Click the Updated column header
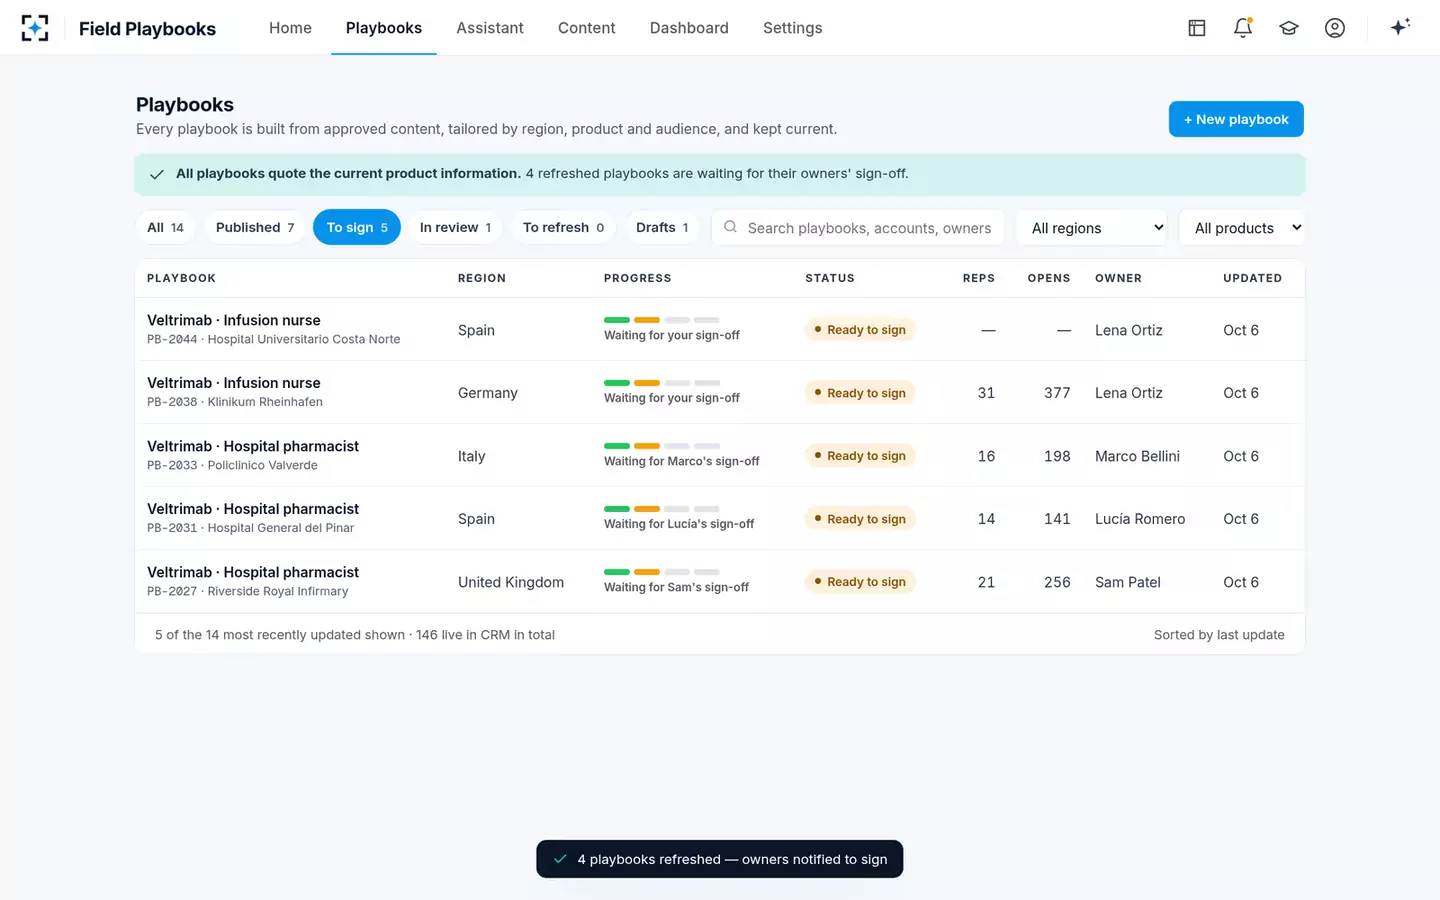The image size is (1440, 900). [x=1252, y=278]
